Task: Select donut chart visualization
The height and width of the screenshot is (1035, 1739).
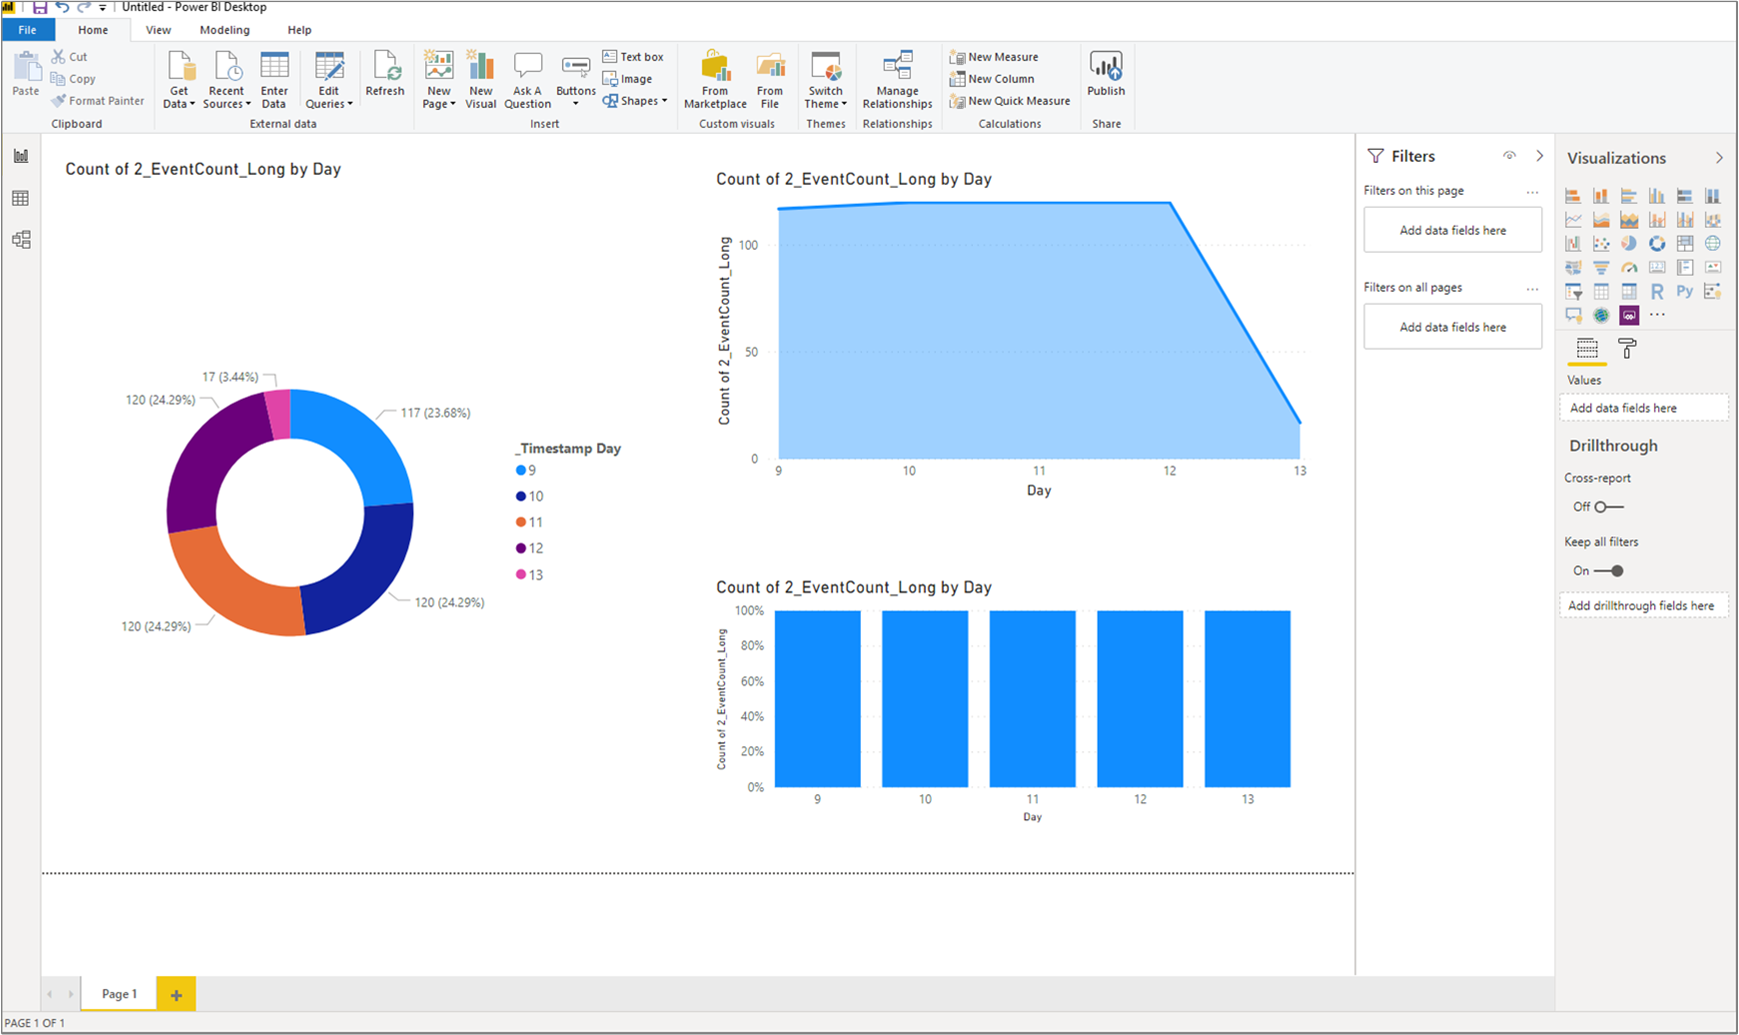Action: pos(1657,243)
